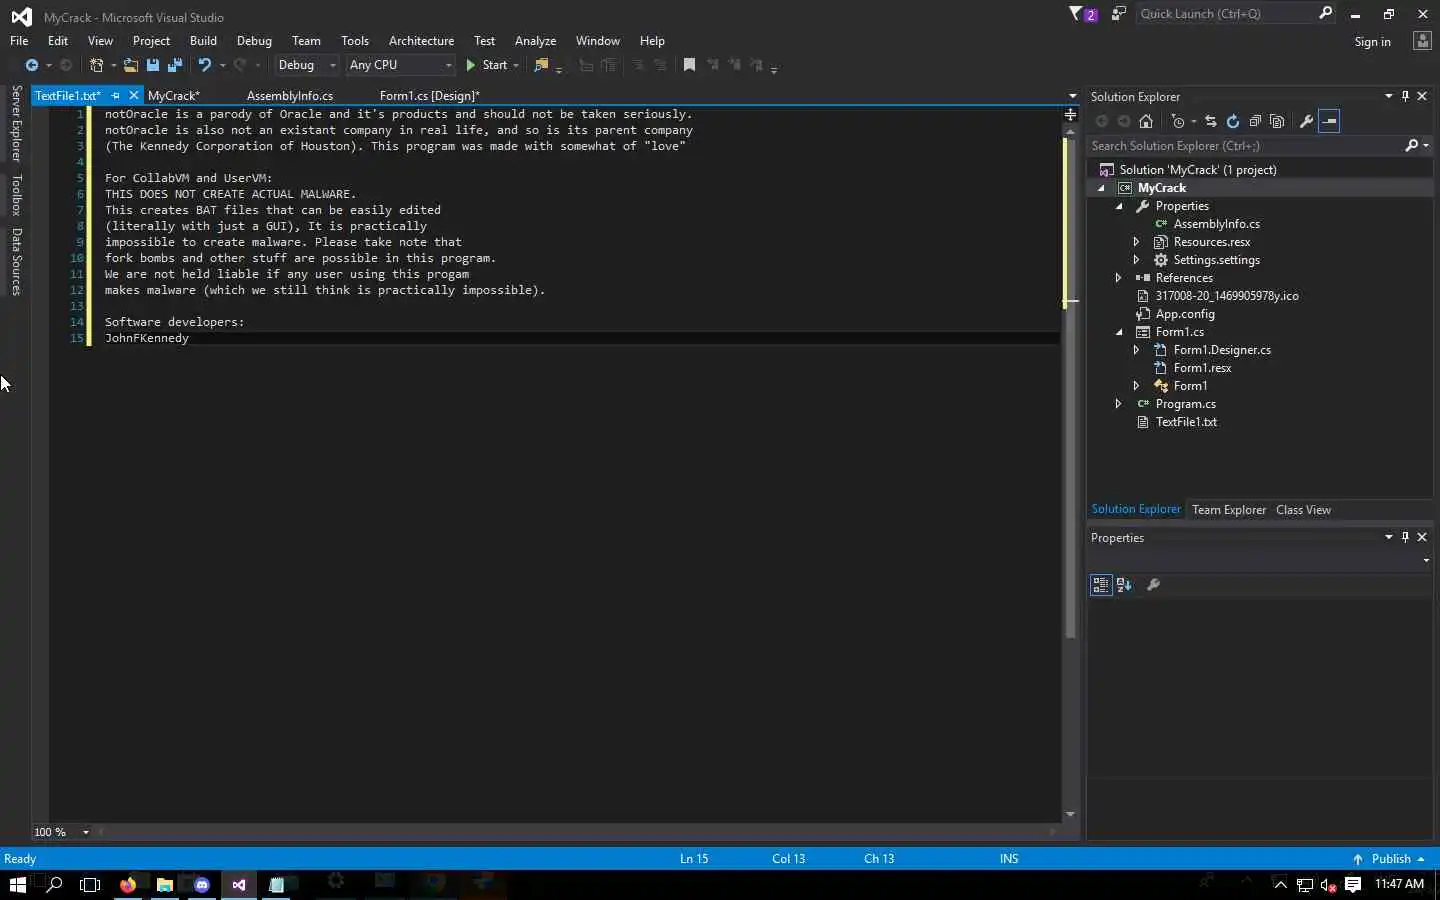The height and width of the screenshot is (900, 1440).
Task: Open the Any CPU platform dropdown
Action: 401,65
